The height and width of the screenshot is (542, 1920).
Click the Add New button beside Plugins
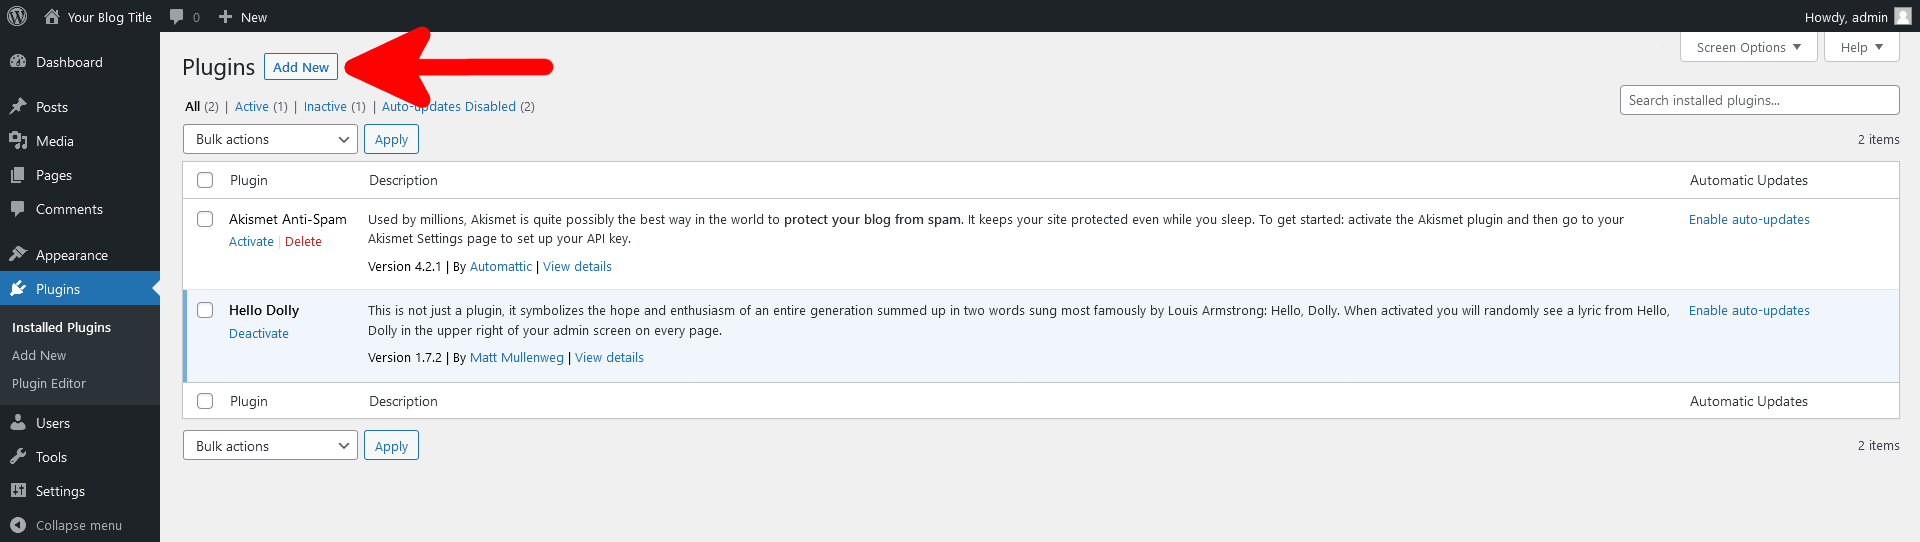[301, 67]
